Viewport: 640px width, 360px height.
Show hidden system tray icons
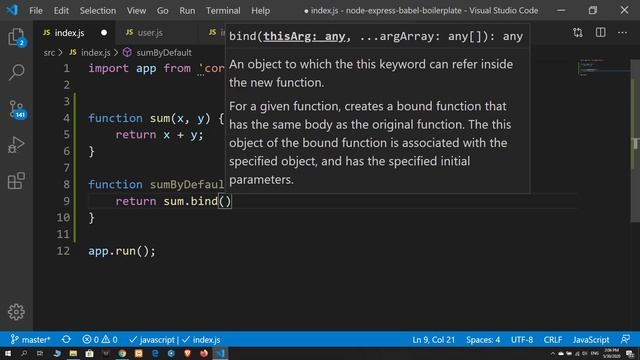(553, 354)
